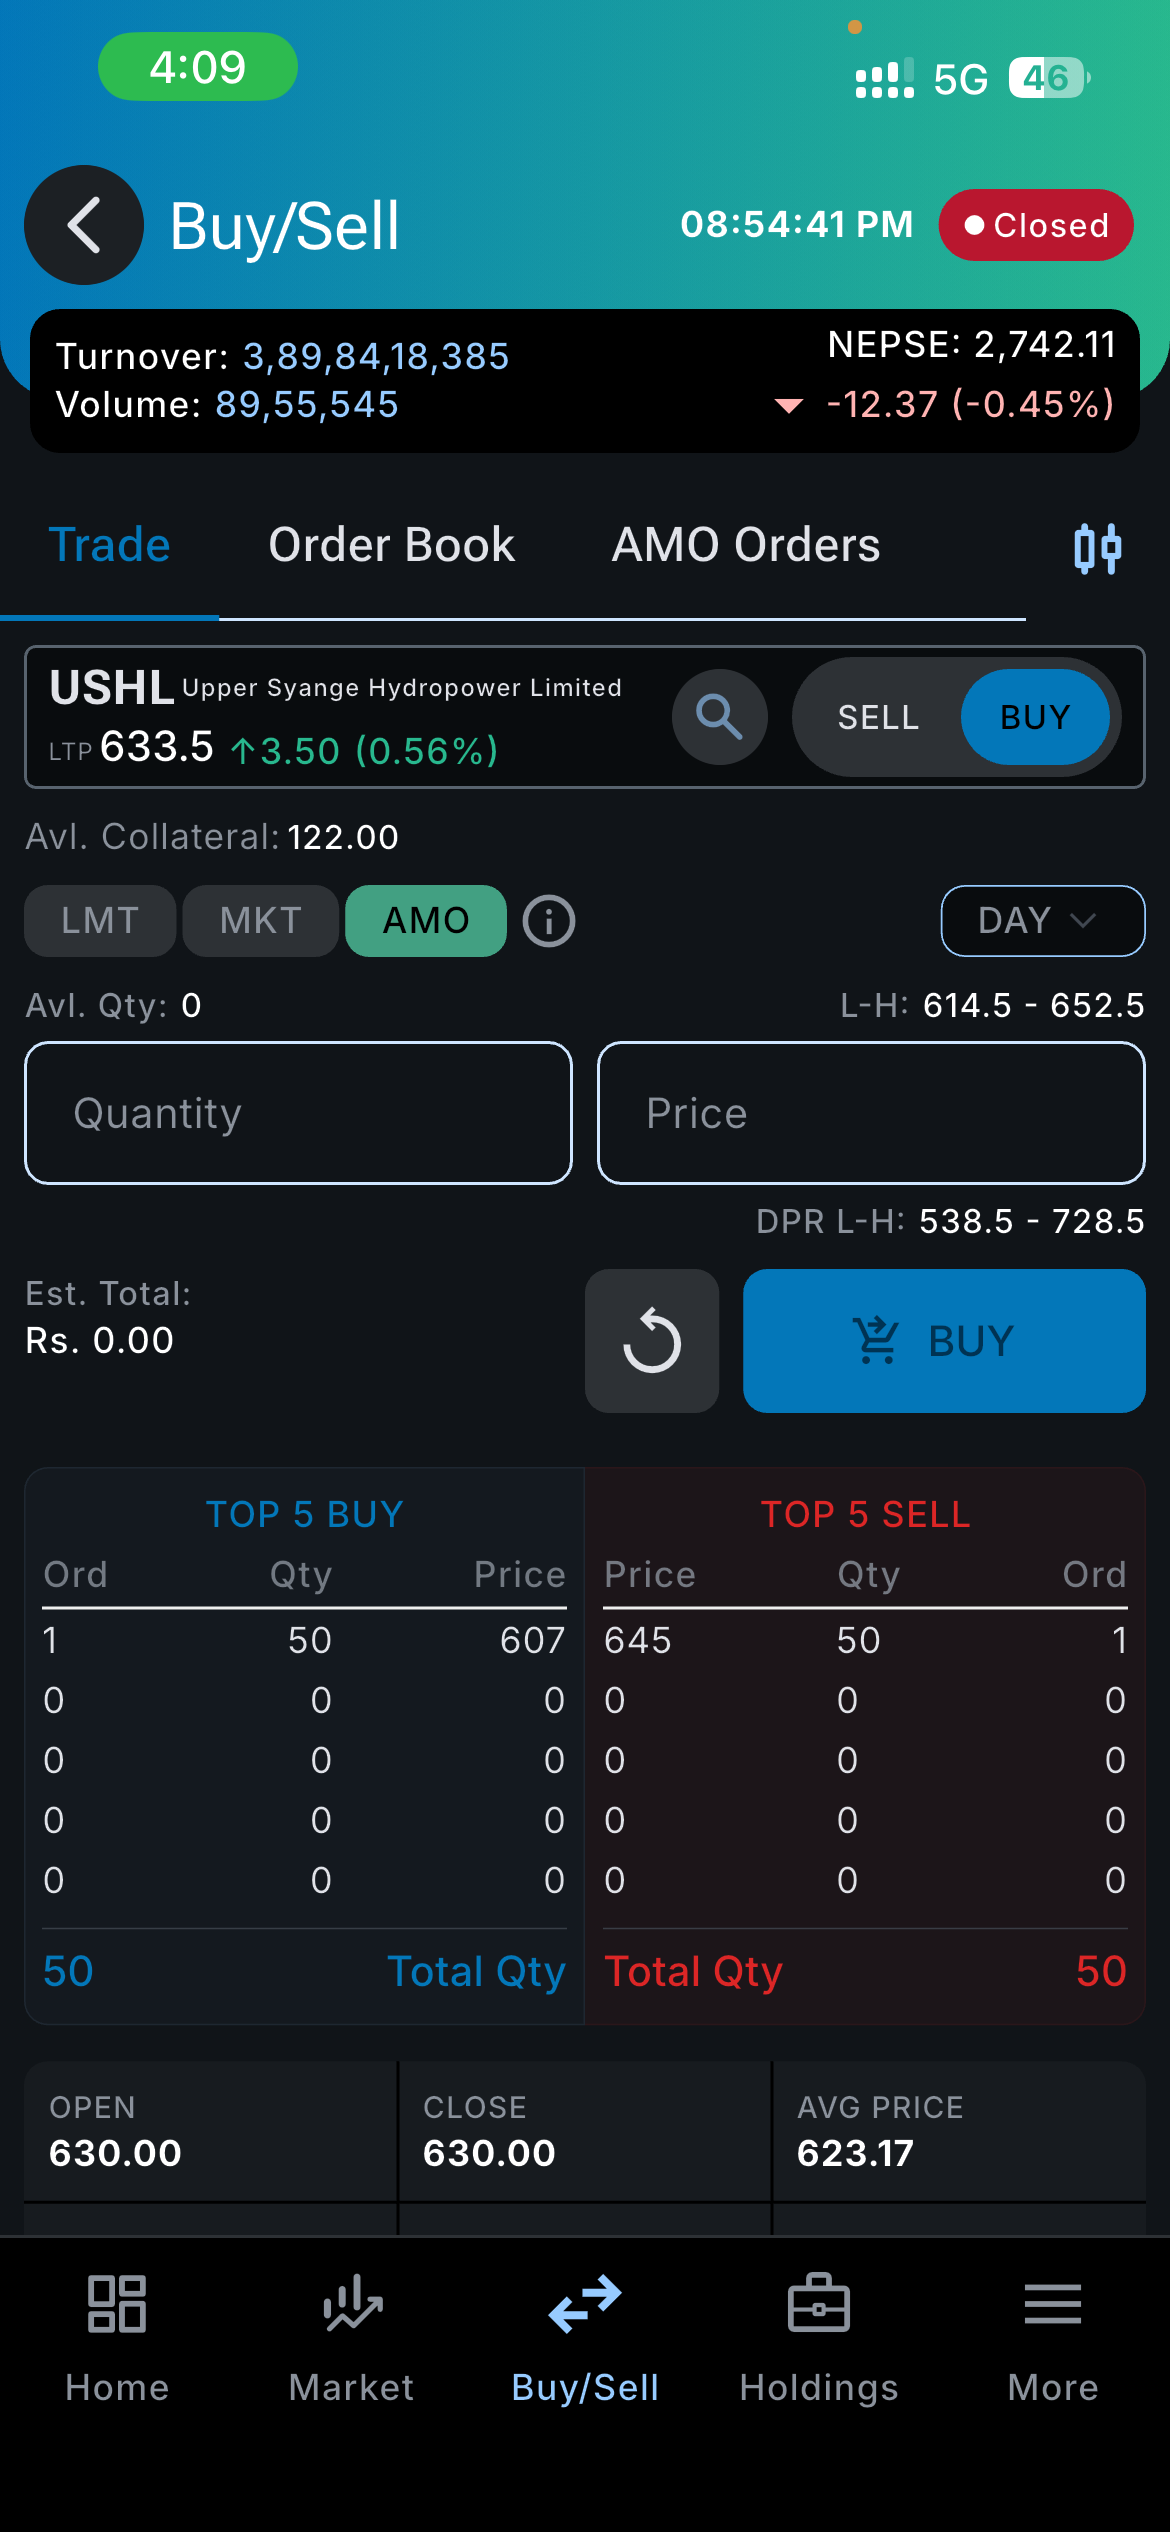Viewport: 1170px width, 2532px height.
Task: Expand the DAY validity dropdown
Action: (x=1043, y=921)
